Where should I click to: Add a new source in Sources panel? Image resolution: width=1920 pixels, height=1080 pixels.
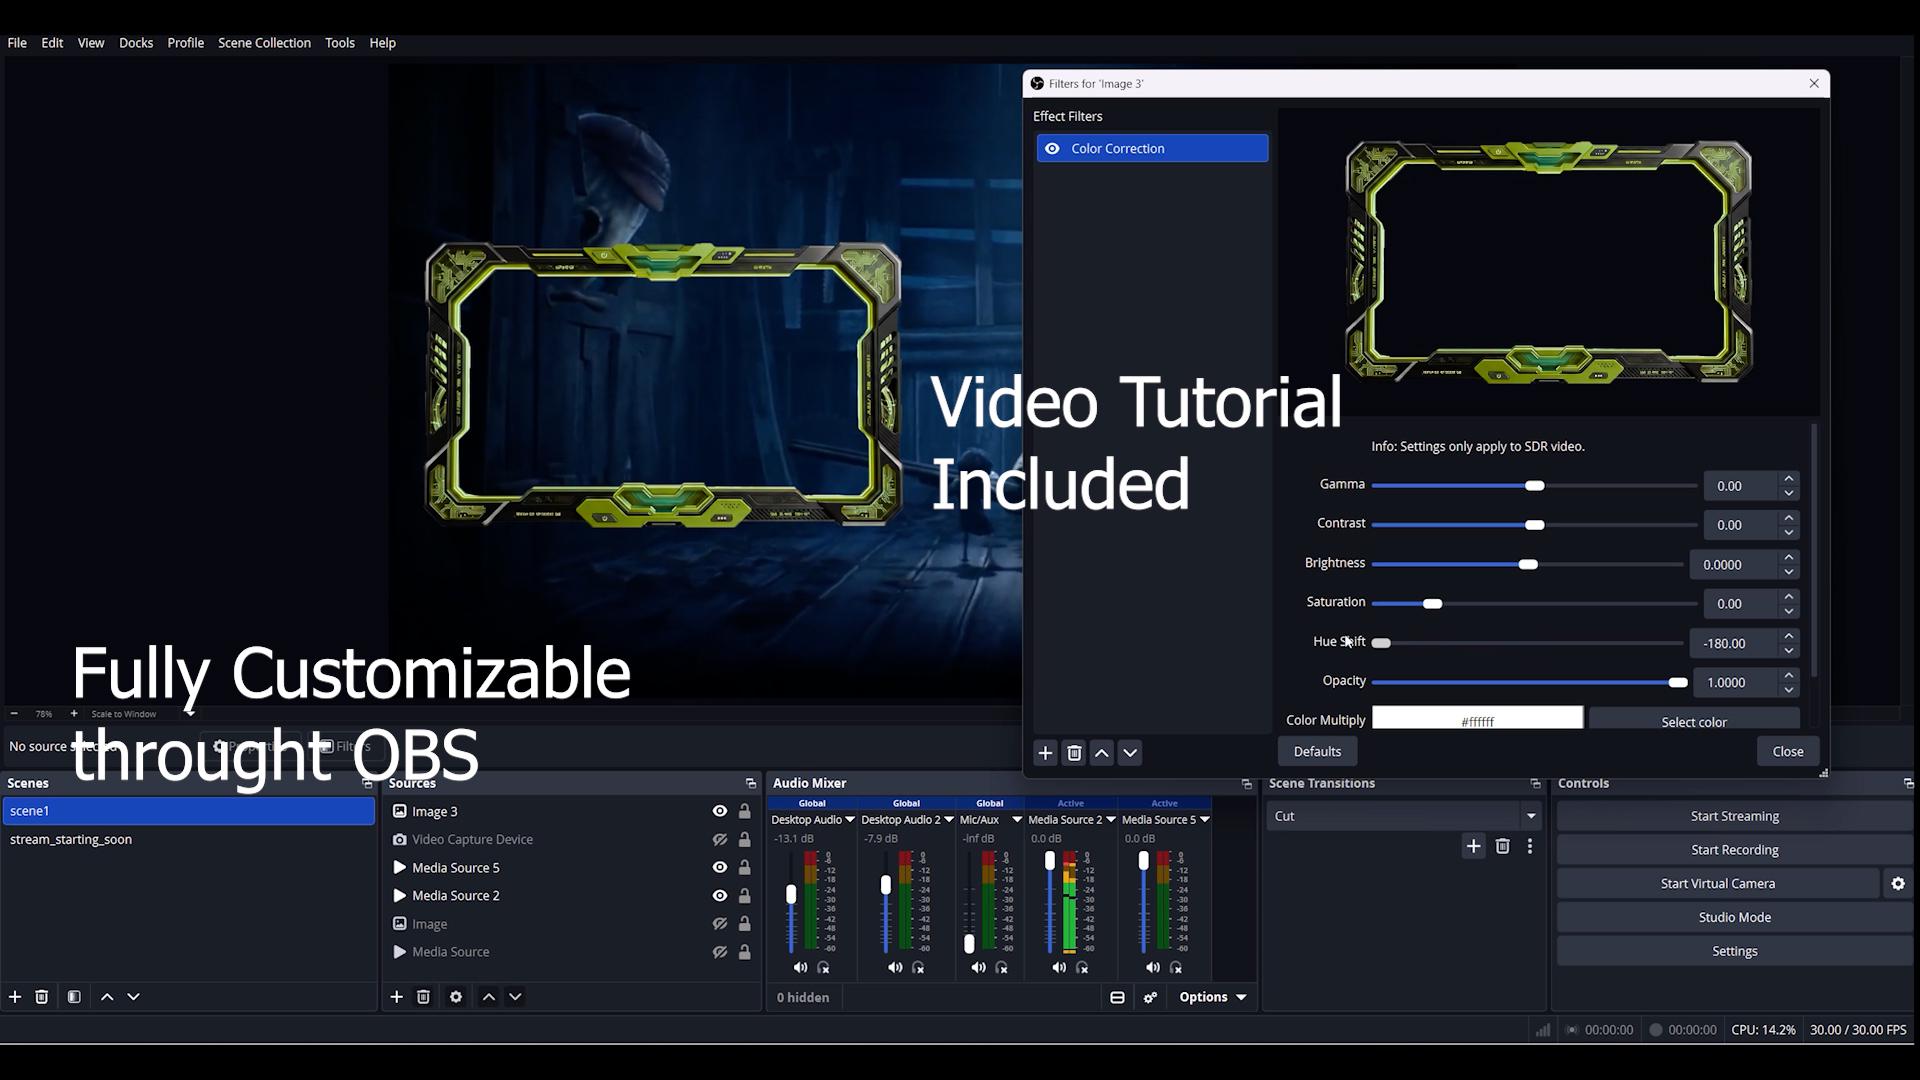pos(397,997)
